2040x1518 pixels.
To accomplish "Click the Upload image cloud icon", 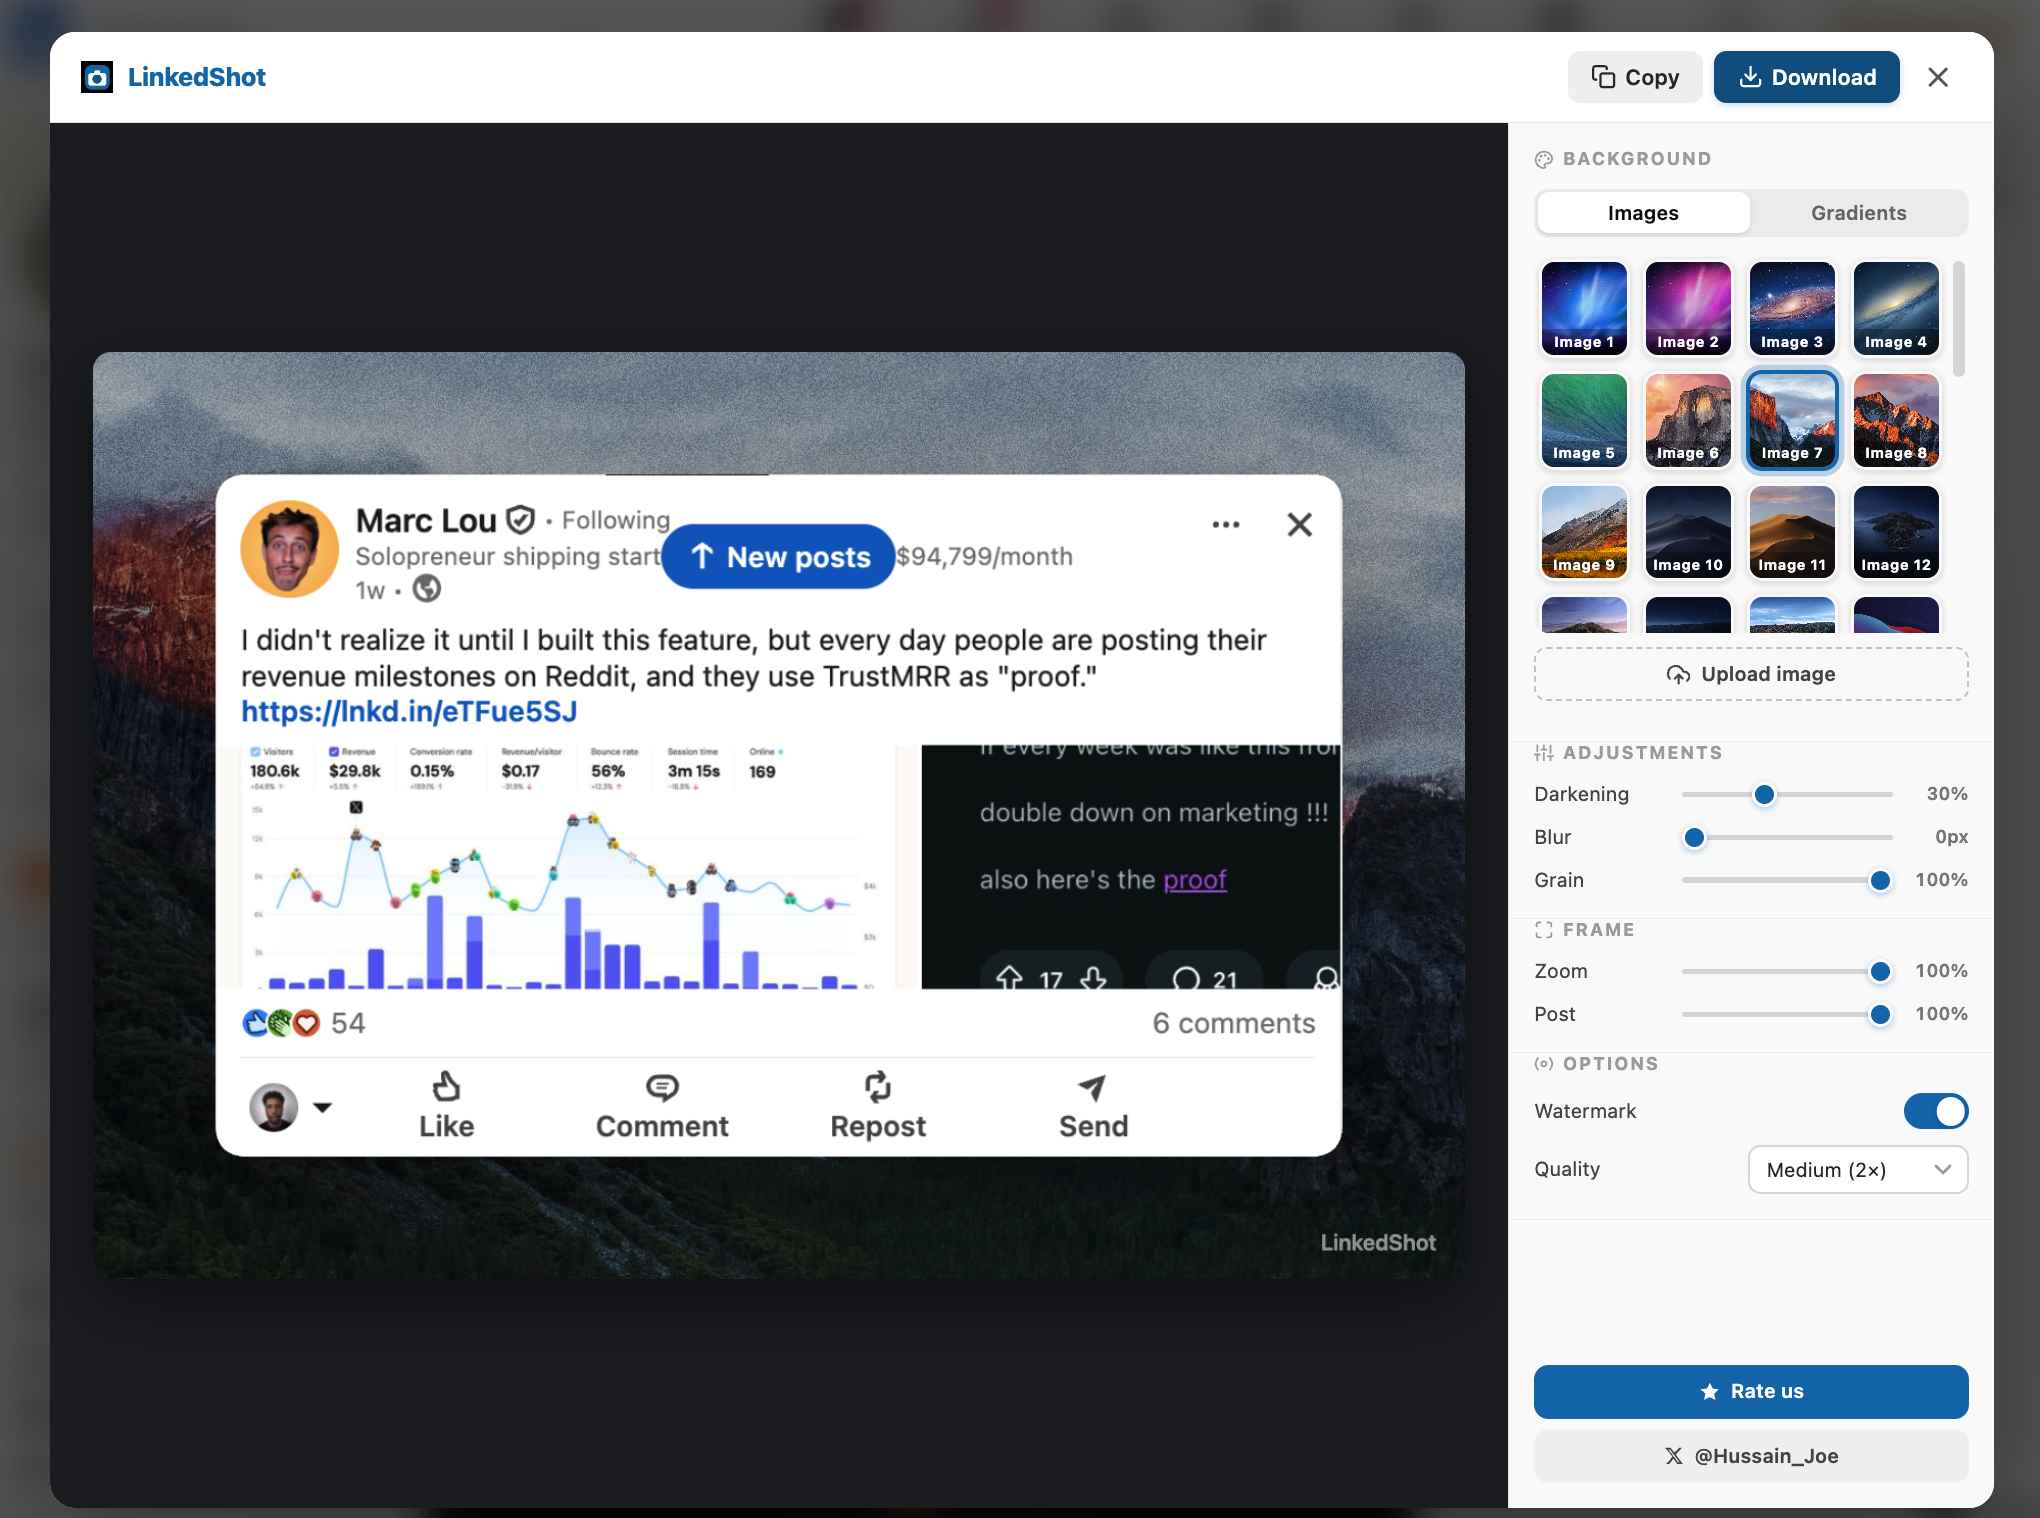I will click(x=1679, y=674).
